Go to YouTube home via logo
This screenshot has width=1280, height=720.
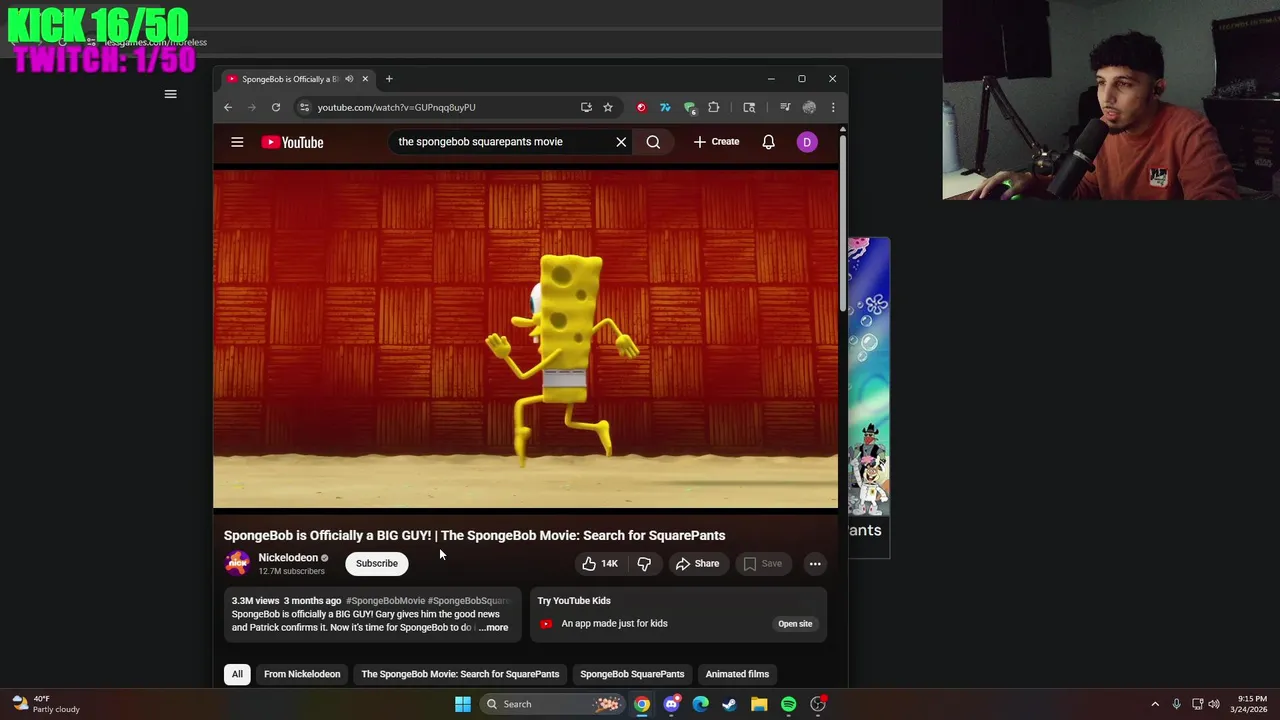coord(292,142)
